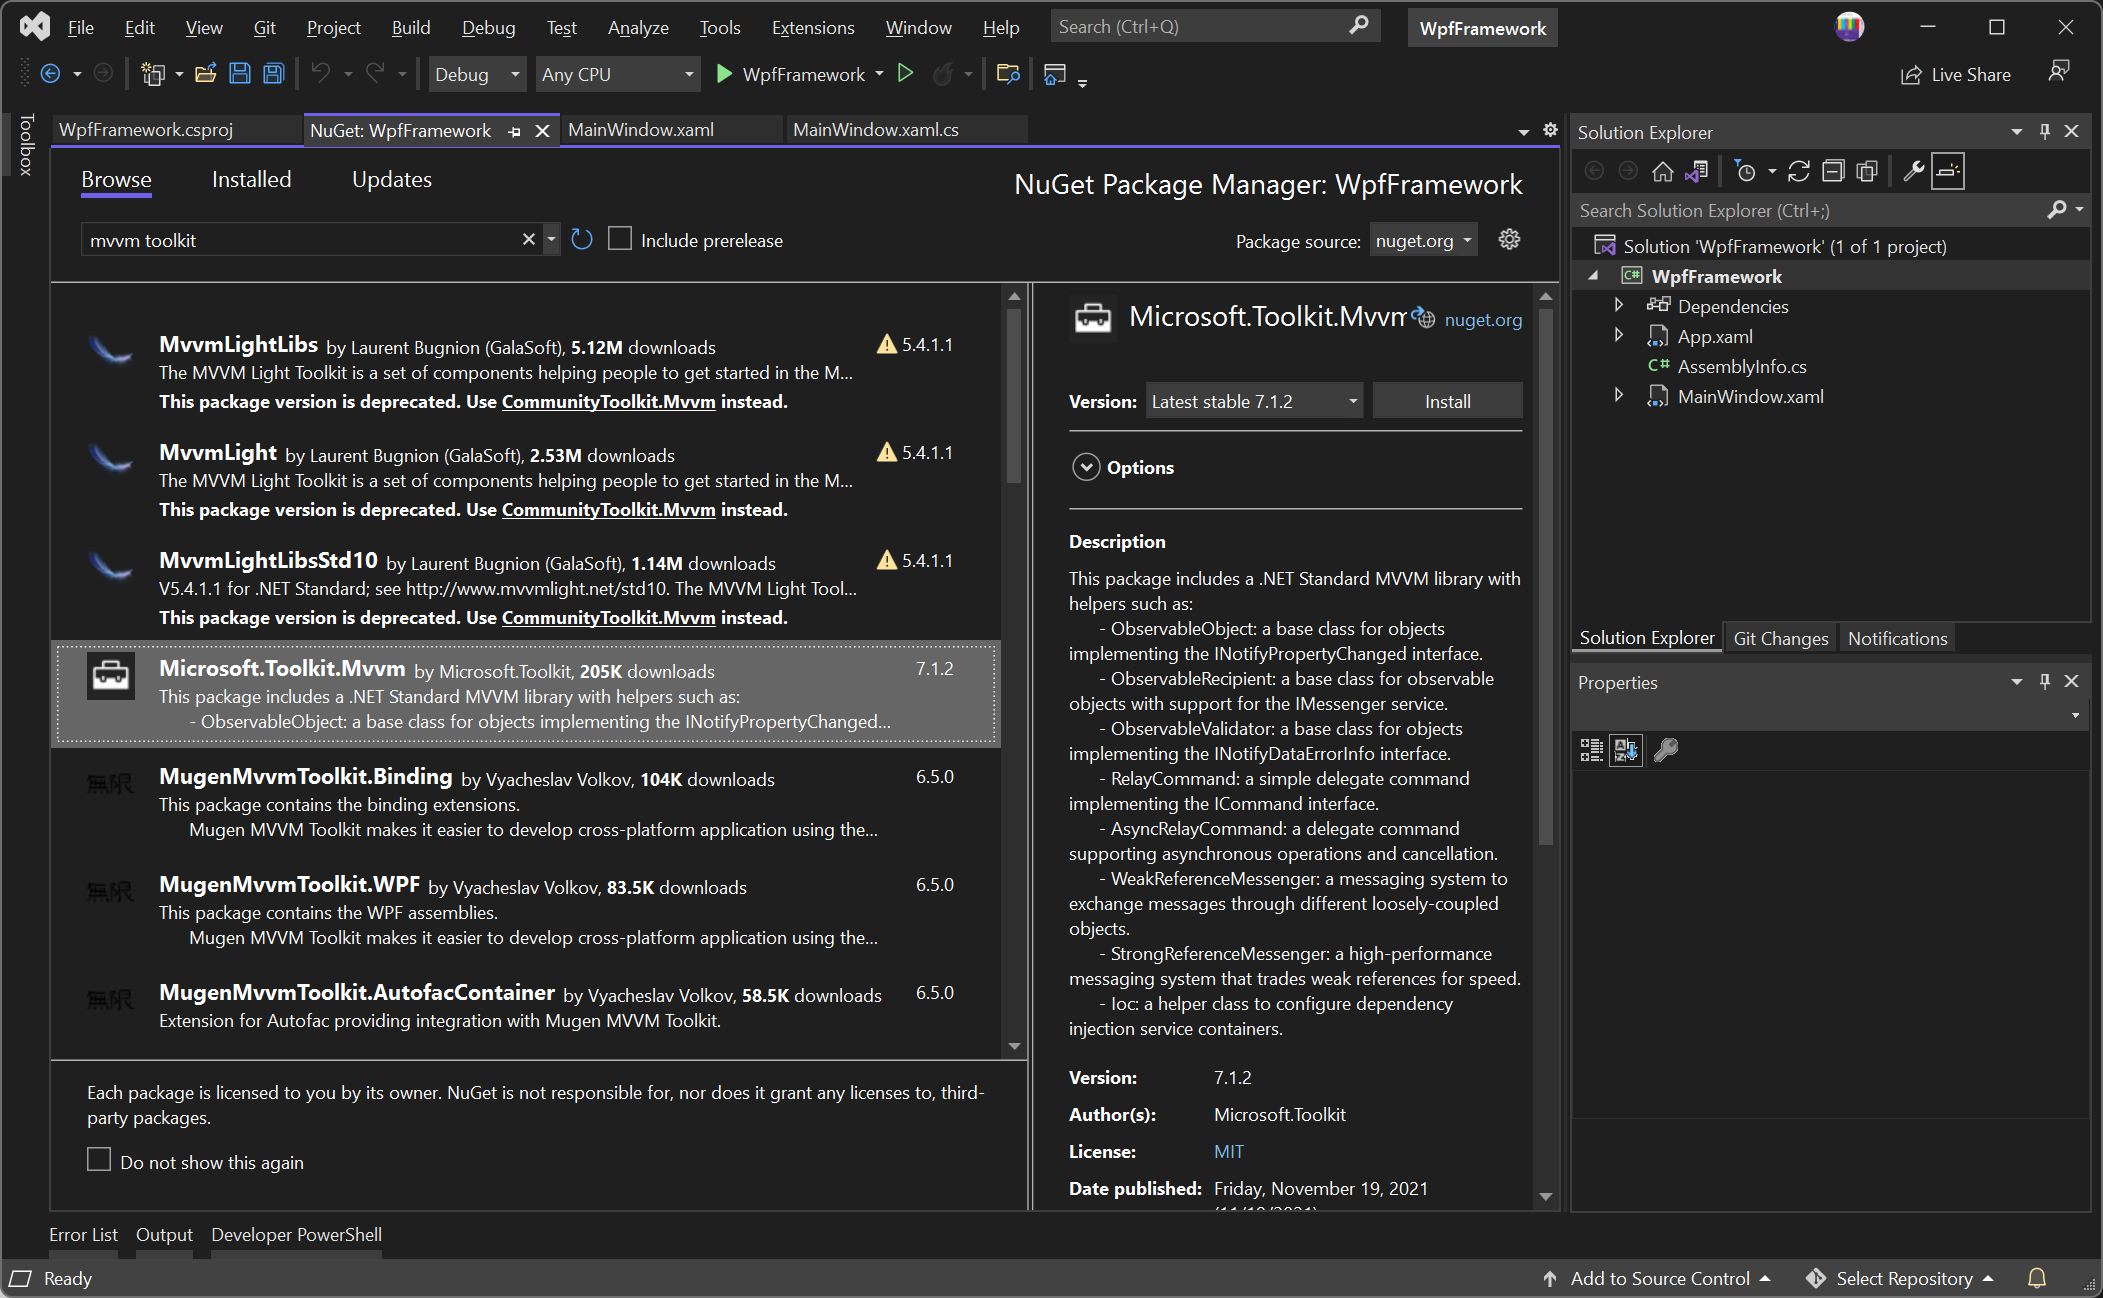The width and height of the screenshot is (2103, 1298).
Task: Open the Version dropdown showing Latest stable 7.1.2
Action: [1254, 402]
